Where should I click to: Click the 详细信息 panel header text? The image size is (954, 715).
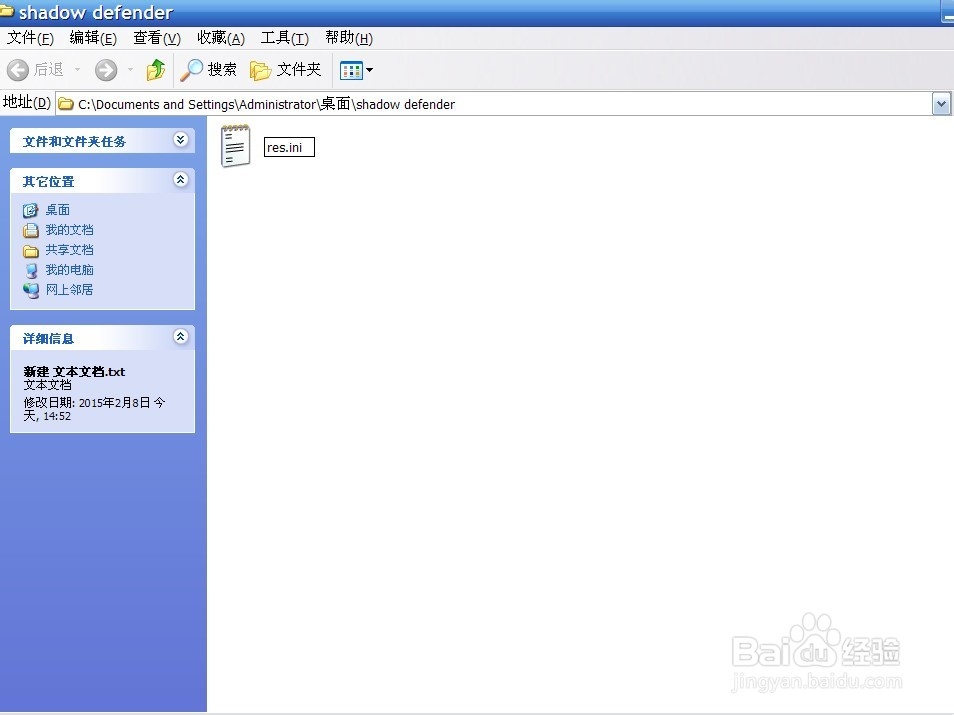(x=49, y=339)
